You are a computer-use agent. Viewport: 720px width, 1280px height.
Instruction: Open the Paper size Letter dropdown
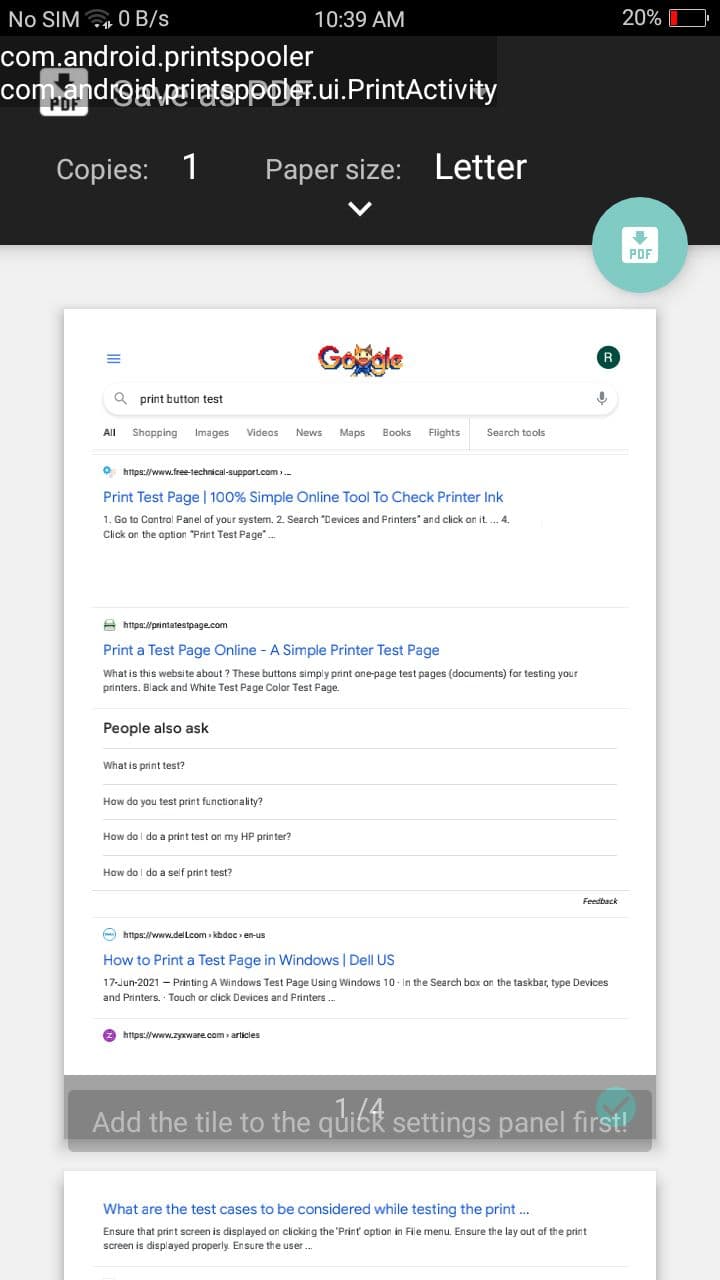pyautogui.click(x=480, y=167)
